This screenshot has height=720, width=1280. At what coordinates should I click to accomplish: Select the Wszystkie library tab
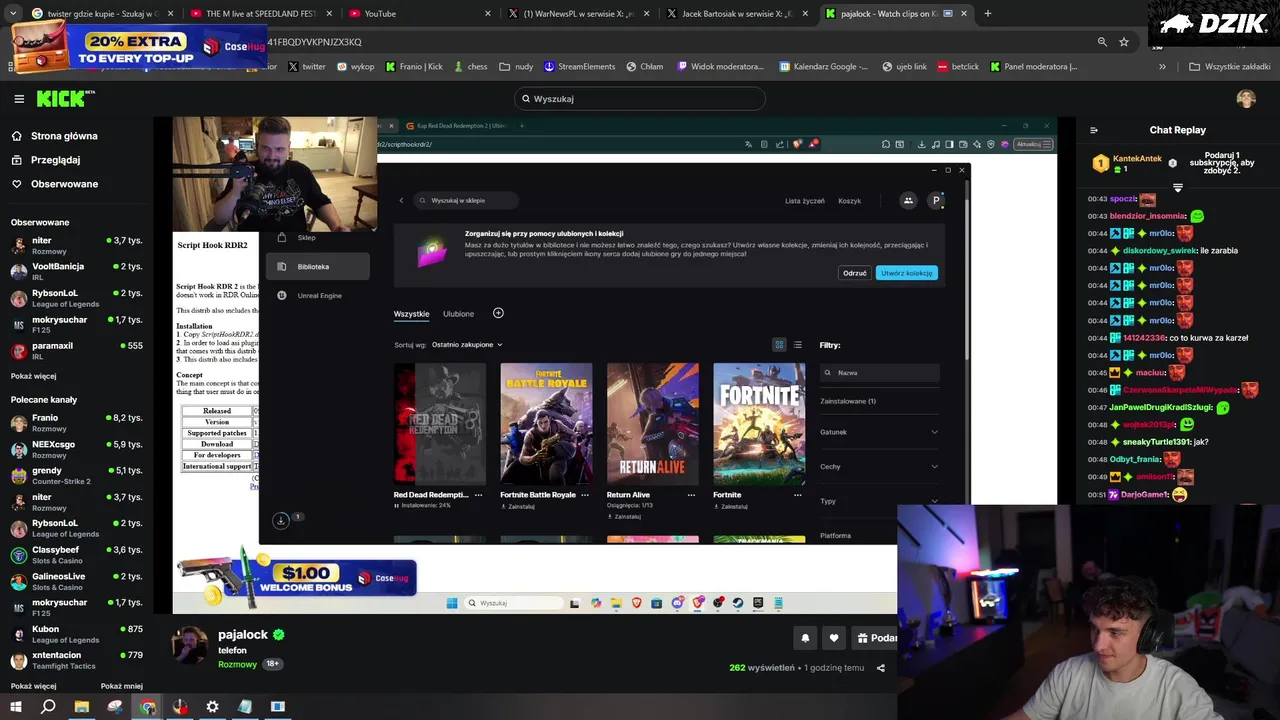coord(411,314)
